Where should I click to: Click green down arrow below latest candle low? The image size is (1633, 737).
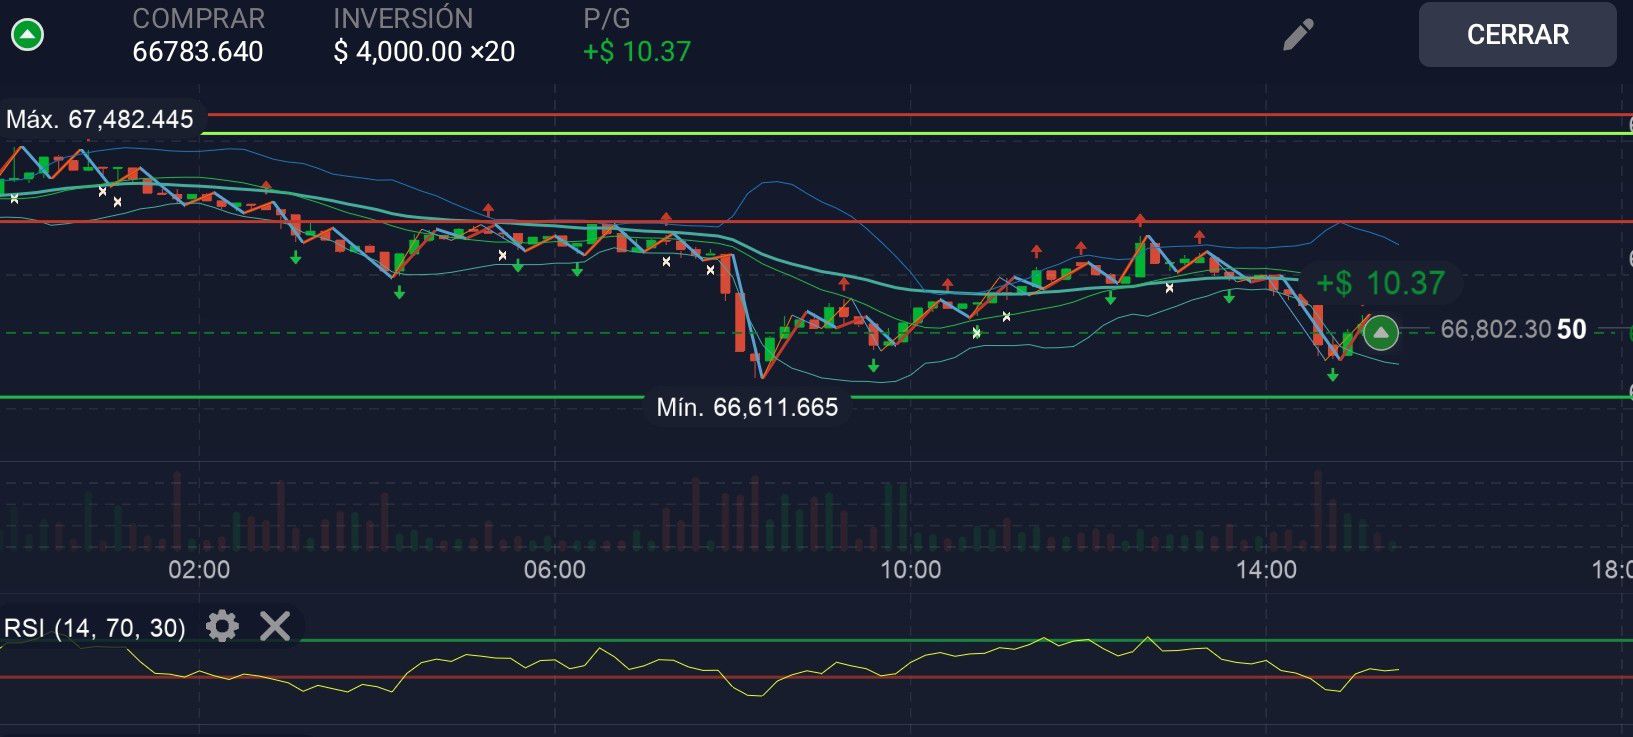[1333, 375]
